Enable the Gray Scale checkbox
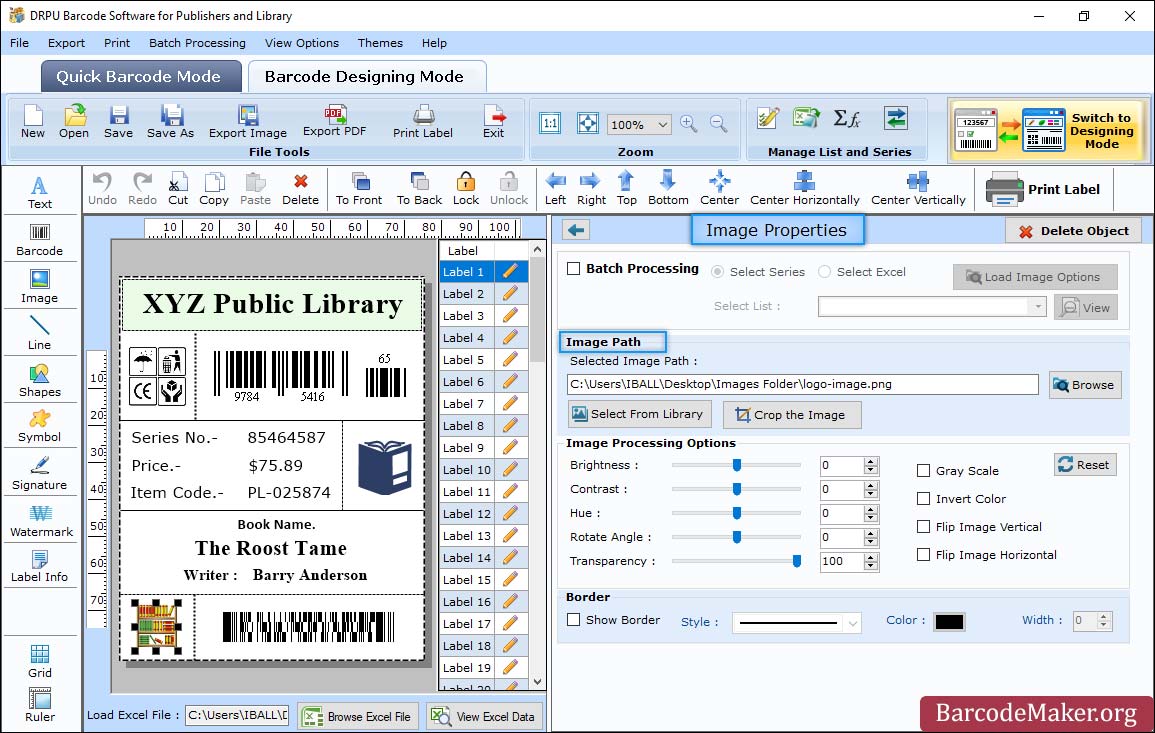The image size is (1155, 733). 923,471
